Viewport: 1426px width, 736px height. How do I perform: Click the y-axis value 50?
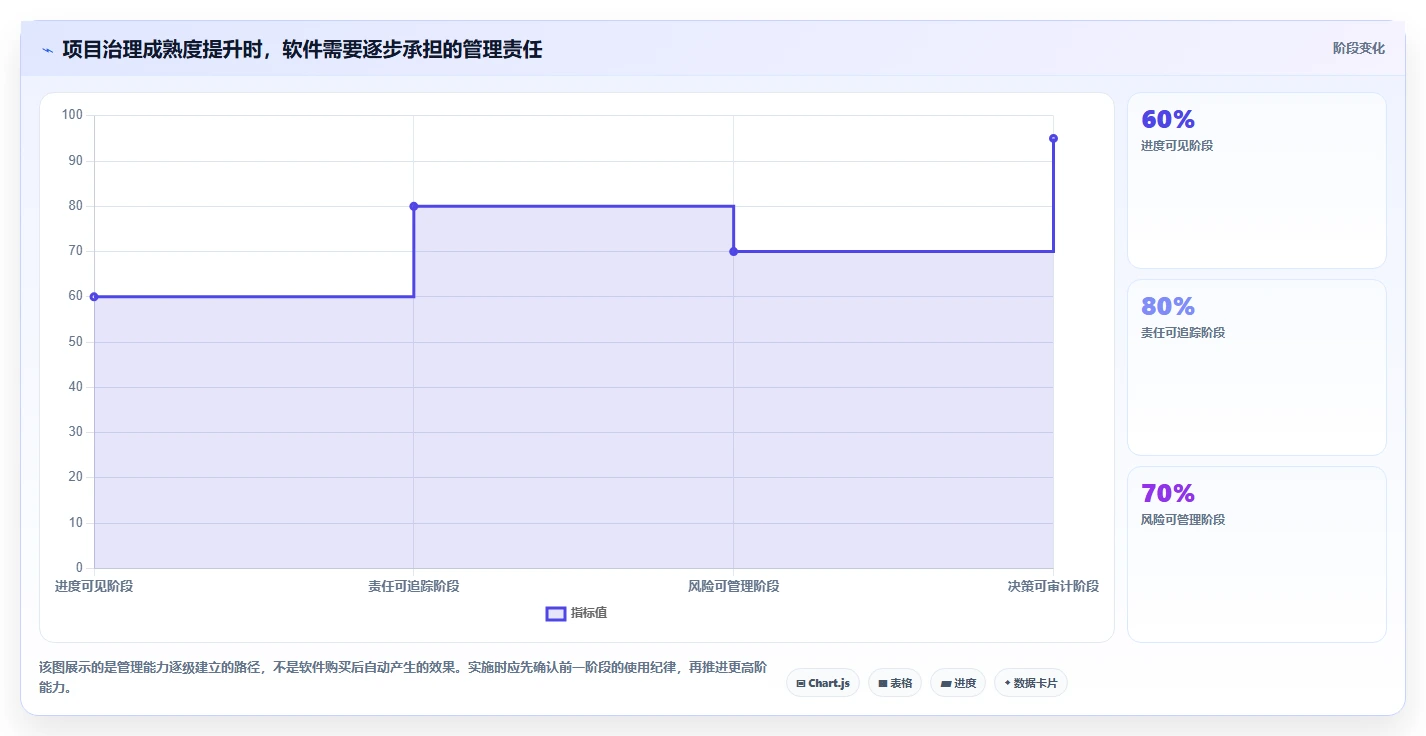tap(75, 342)
